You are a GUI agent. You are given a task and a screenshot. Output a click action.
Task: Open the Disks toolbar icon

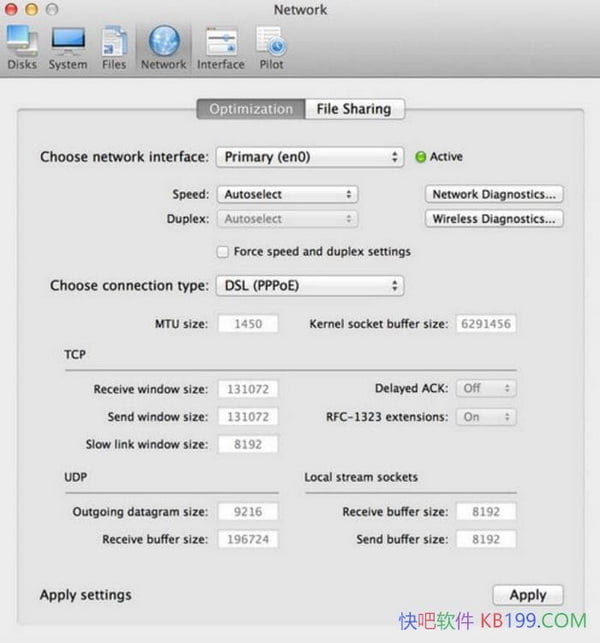tap(22, 47)
